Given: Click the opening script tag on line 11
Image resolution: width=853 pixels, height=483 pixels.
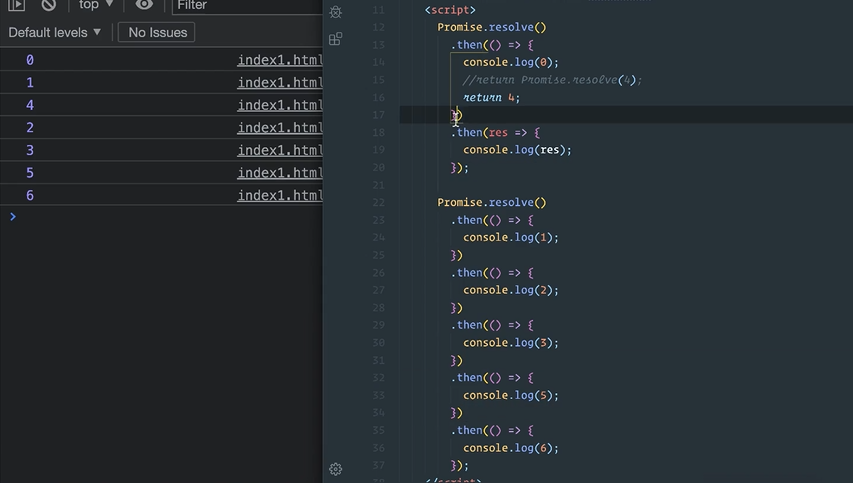Looking at the screenshot, I should (x=450, y=10).
